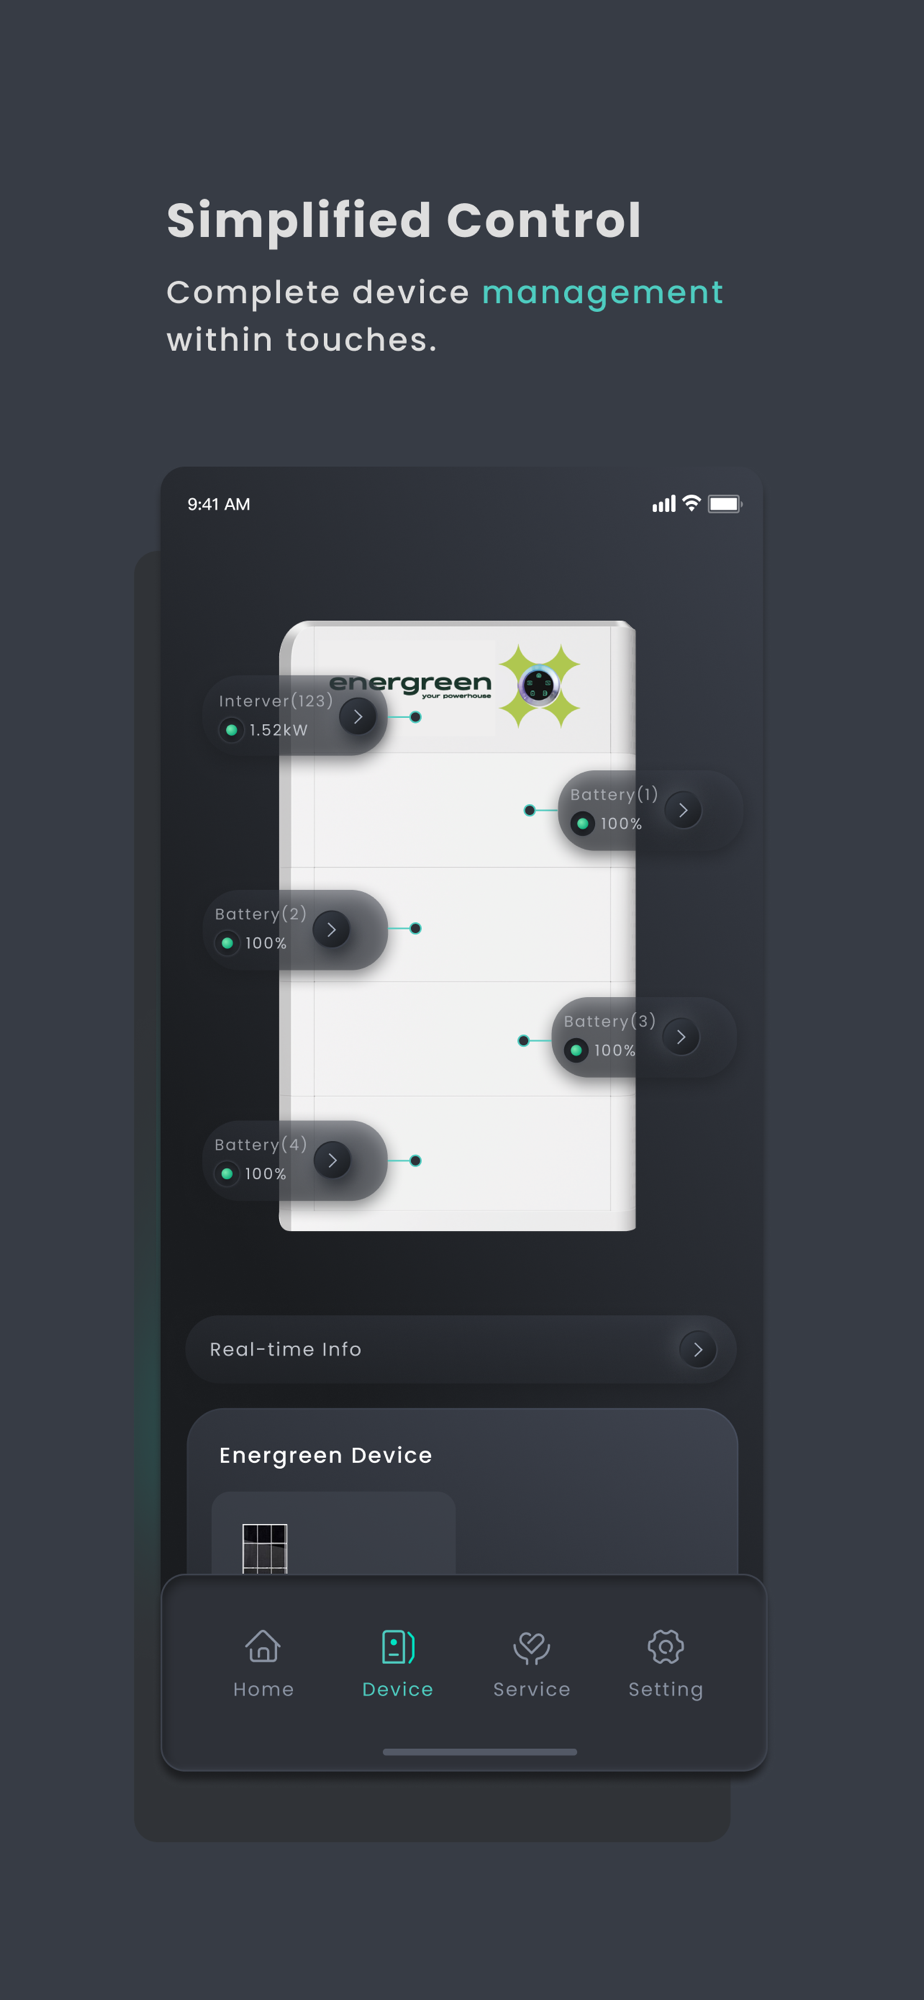Click the Setting tab label

click(x=666, y=1689)
